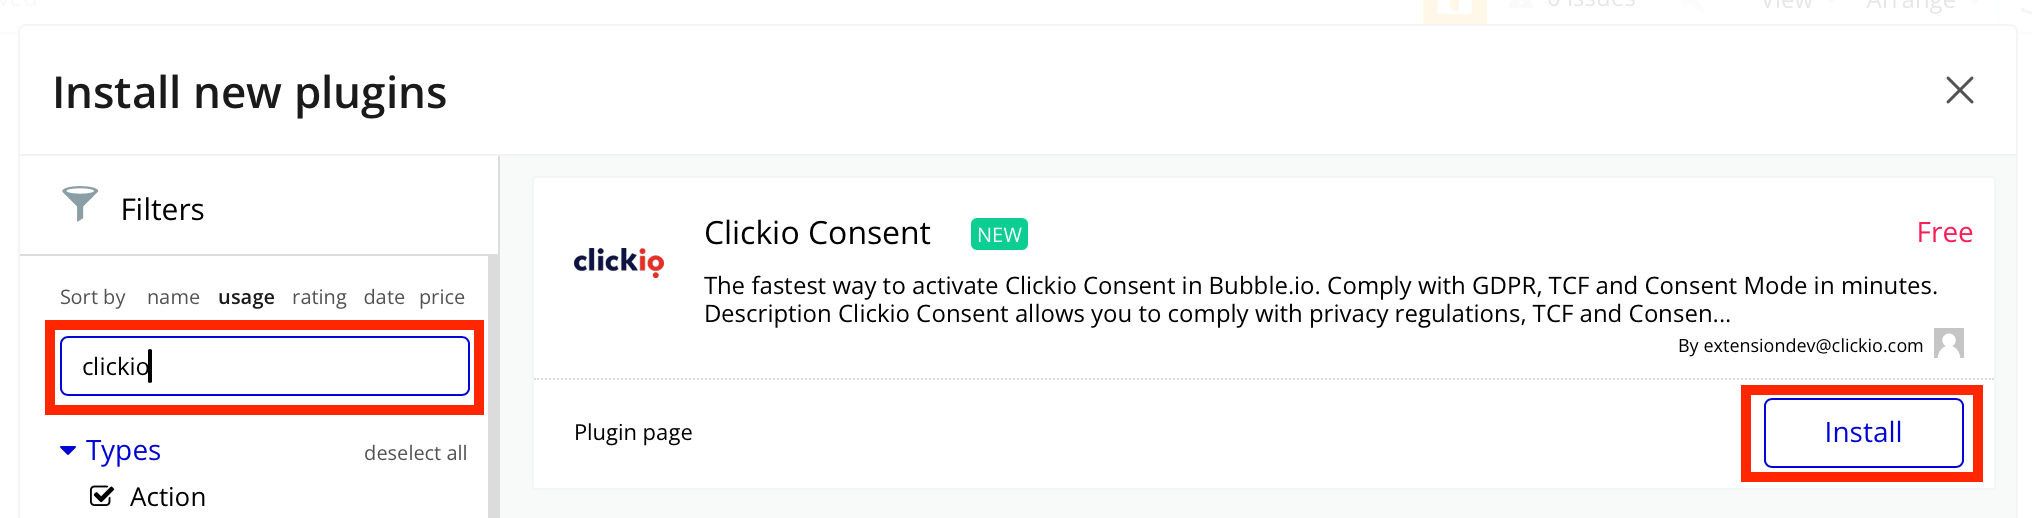Close the Install new plugins dialog
The image size is (2032, 518).
coord(1959,91)
